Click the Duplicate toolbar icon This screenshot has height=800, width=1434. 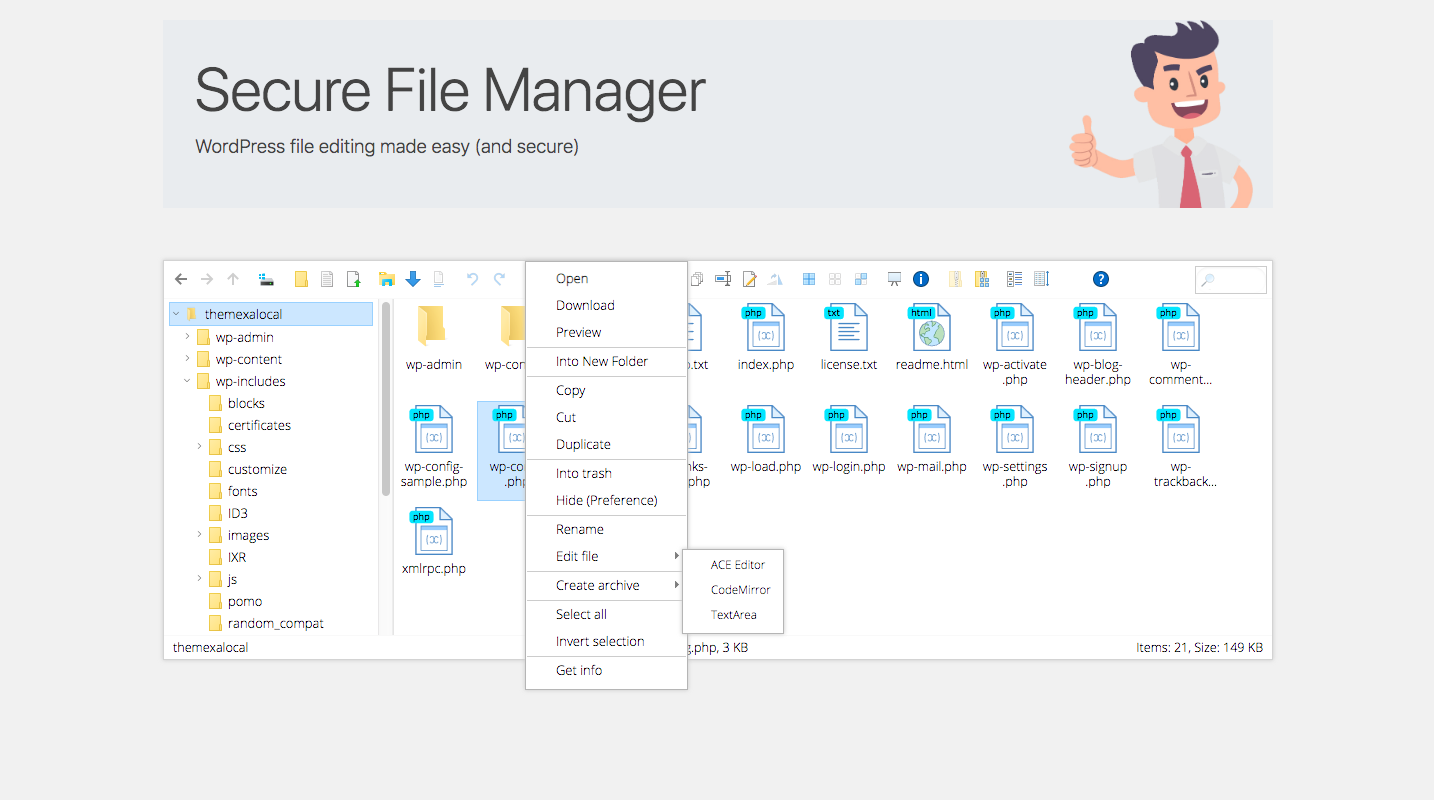(697, 279)
